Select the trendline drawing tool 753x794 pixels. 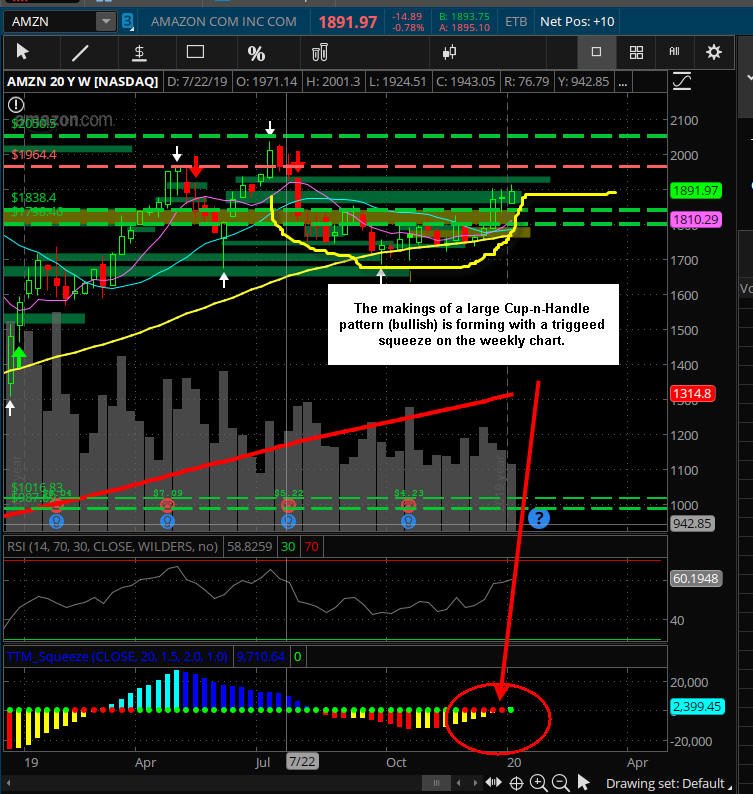(80, 53)
